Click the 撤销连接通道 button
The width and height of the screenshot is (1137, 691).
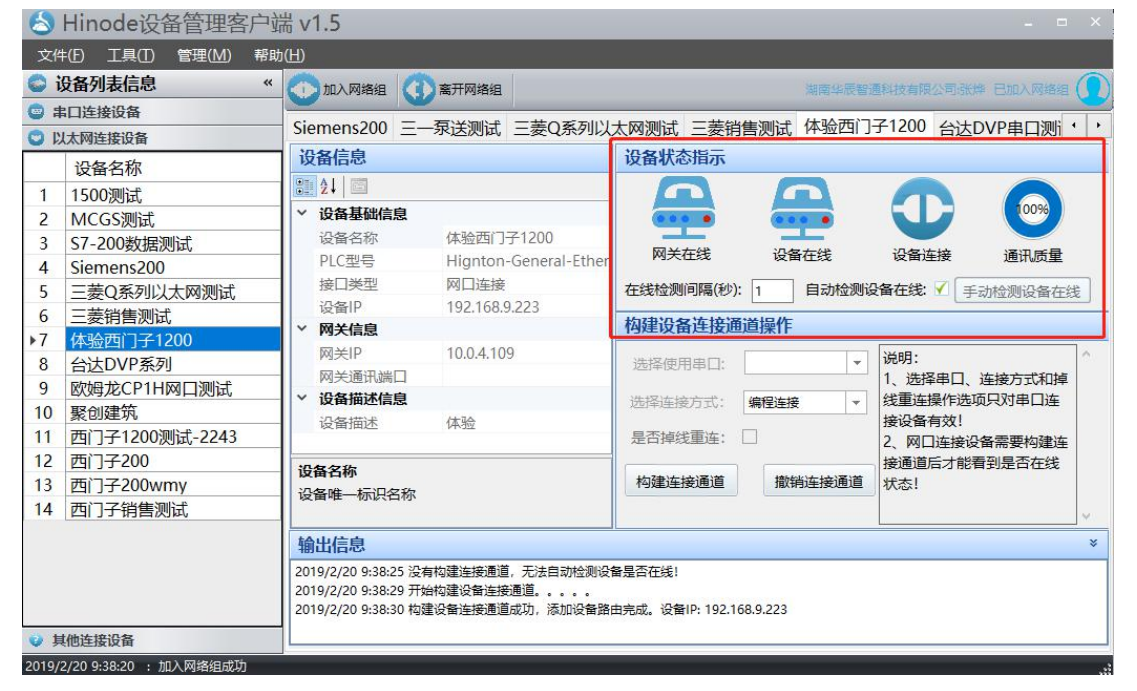click(x=818, y=482)
